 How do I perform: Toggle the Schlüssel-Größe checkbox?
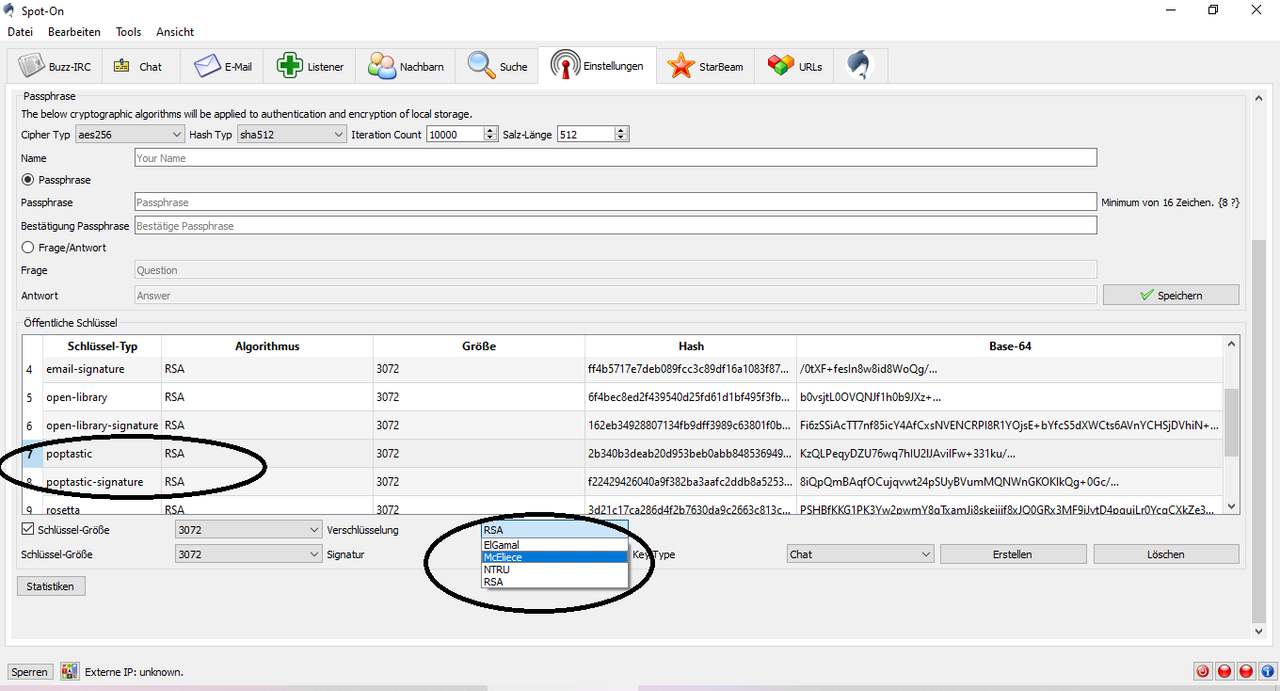(x=28, y=529)
